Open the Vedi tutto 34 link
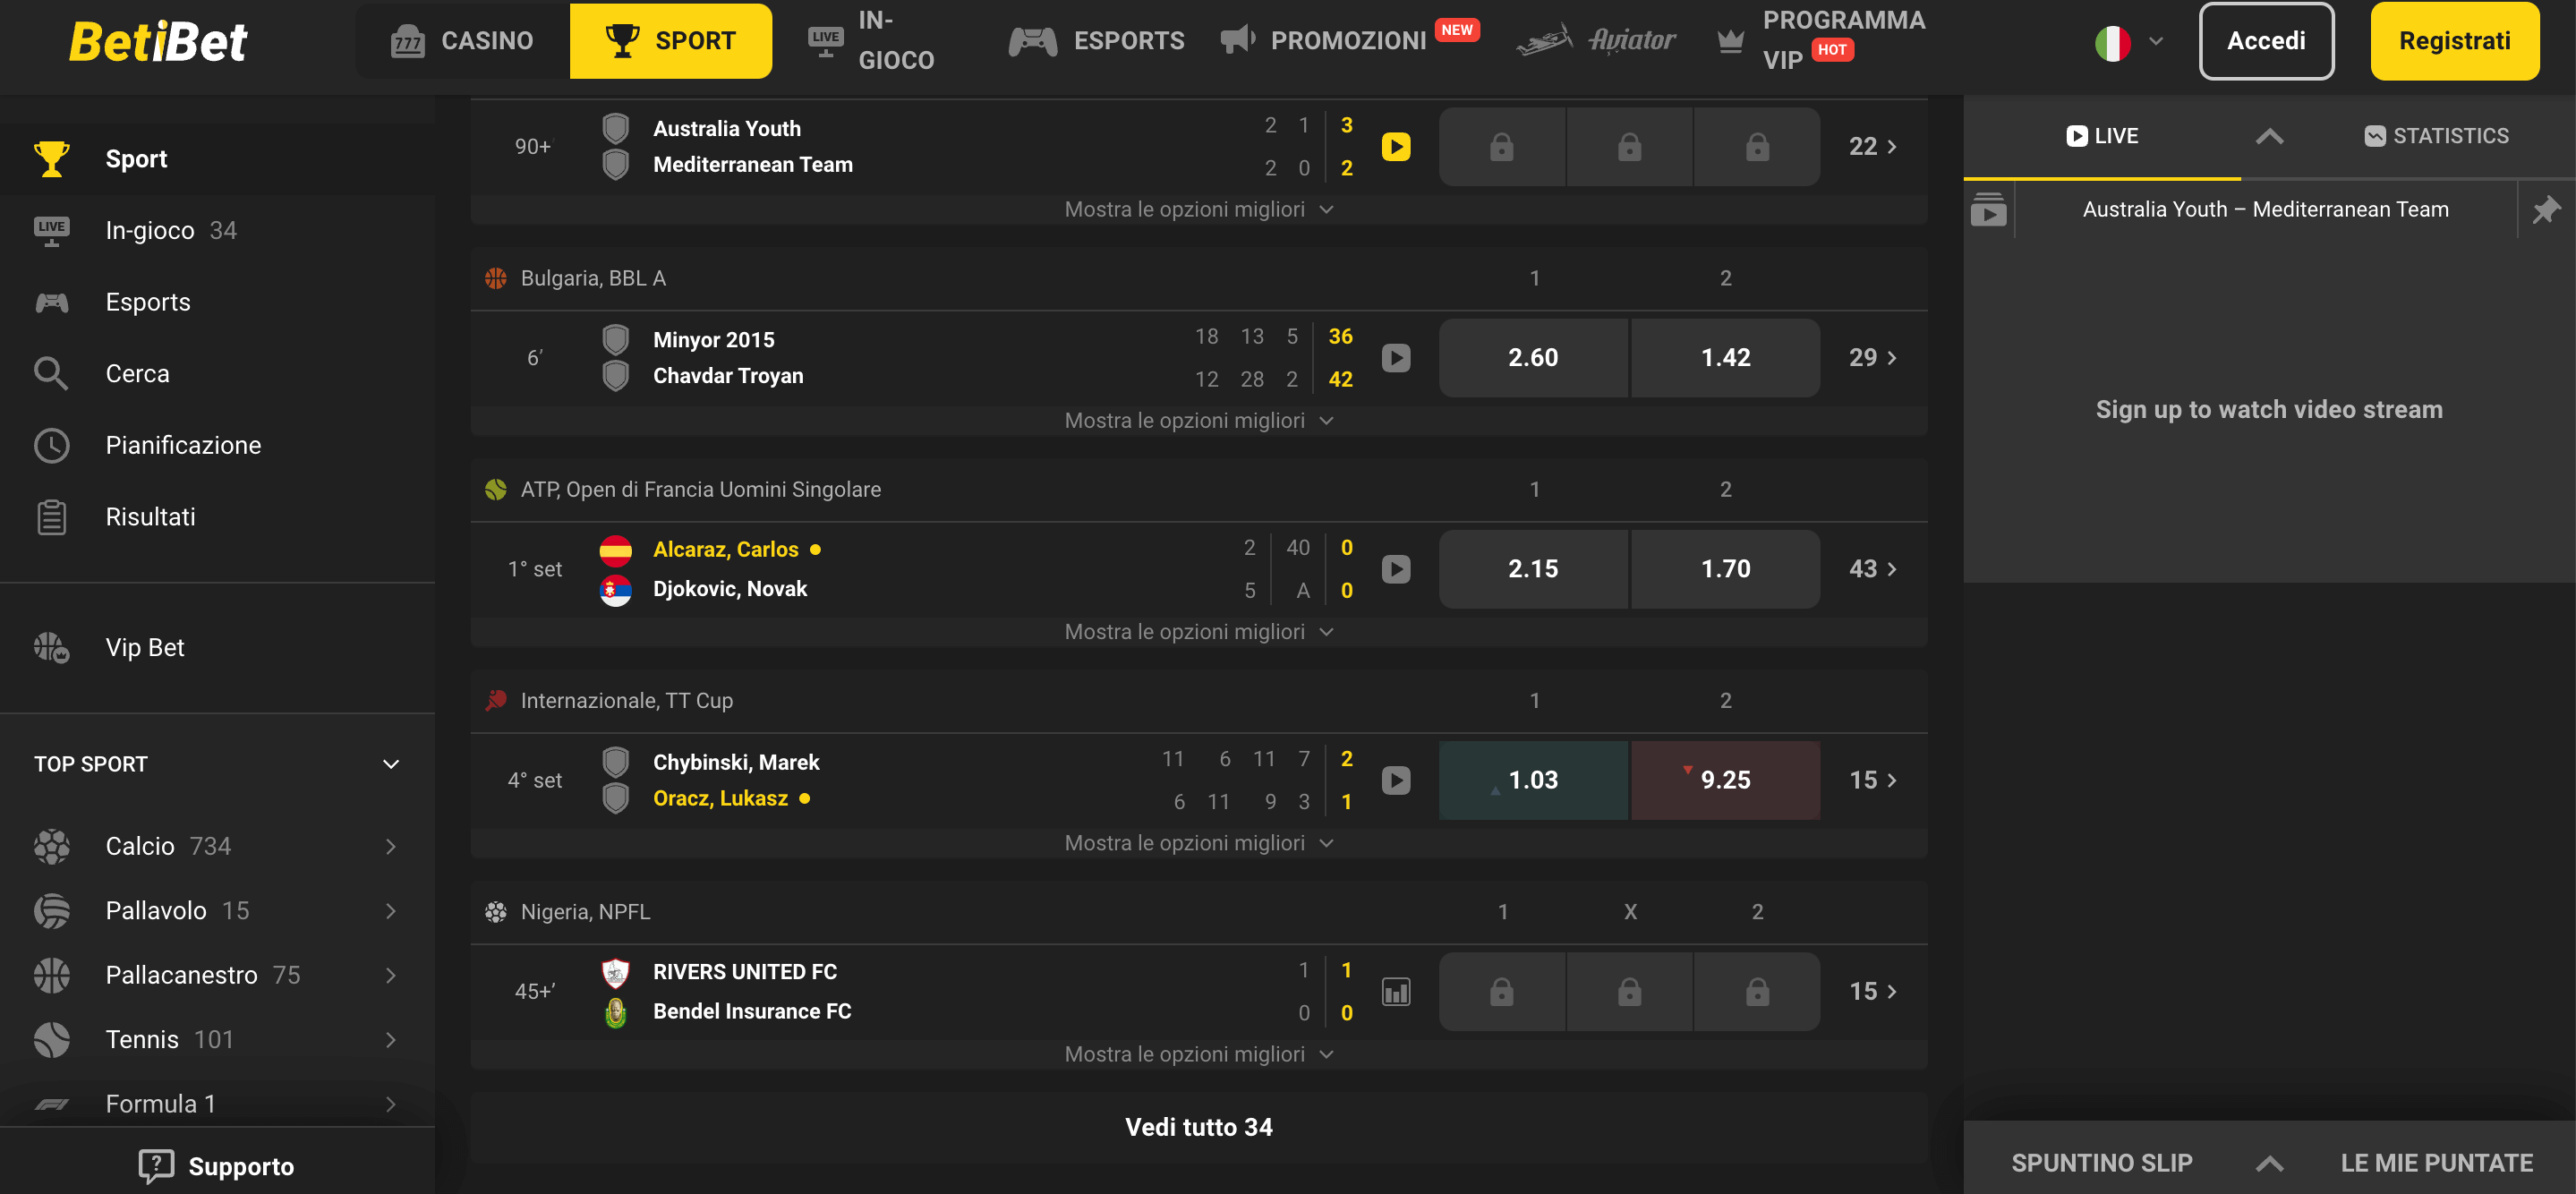 click(x=1199, y=1126)
